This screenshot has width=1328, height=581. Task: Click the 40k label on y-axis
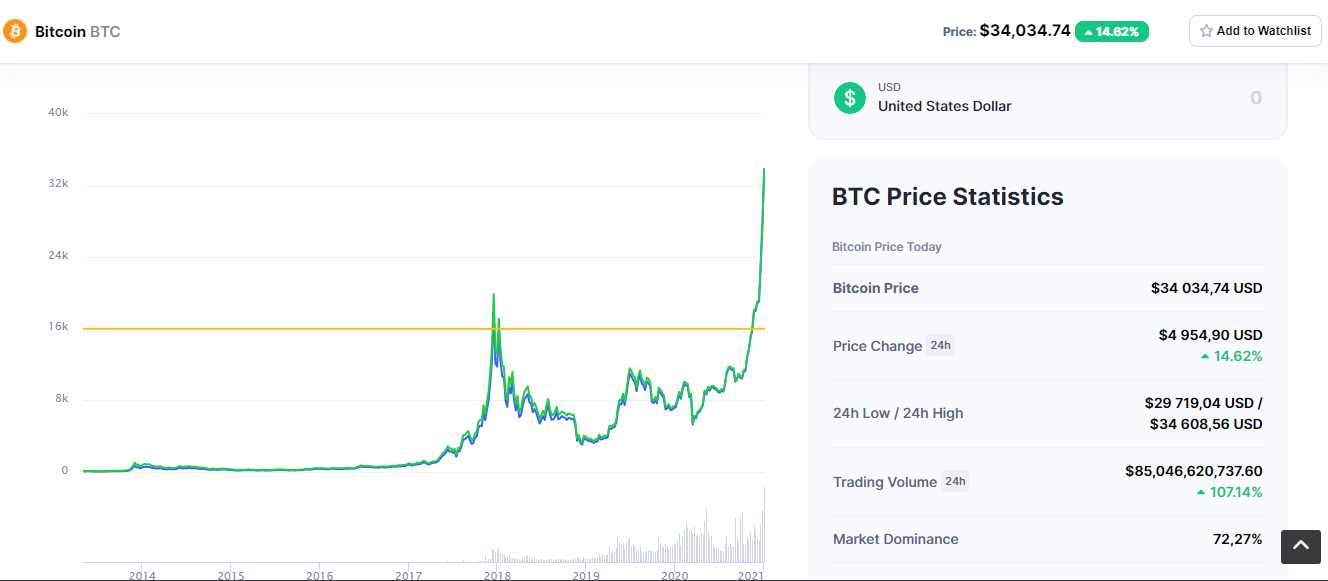58,112
